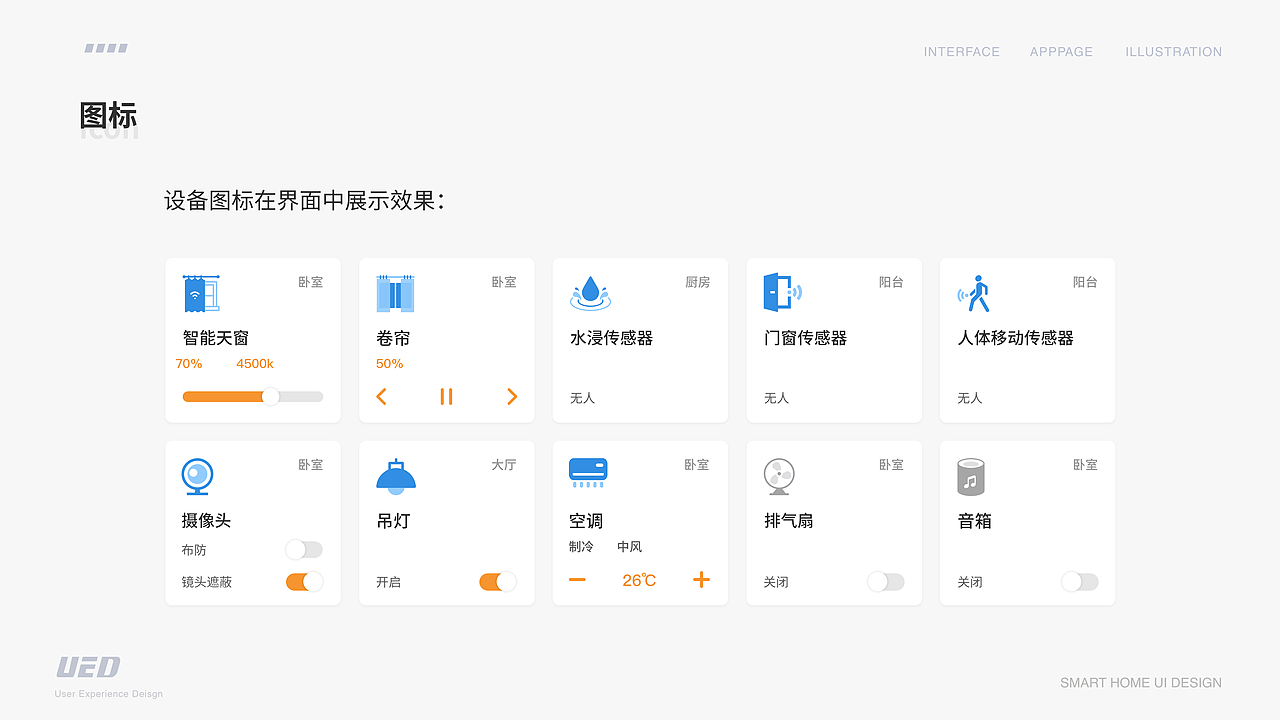Screen dimensions: 1280x720
Task: Pause the curtain using the pause button
Action: pyautogui.click(x=446, y=396)
